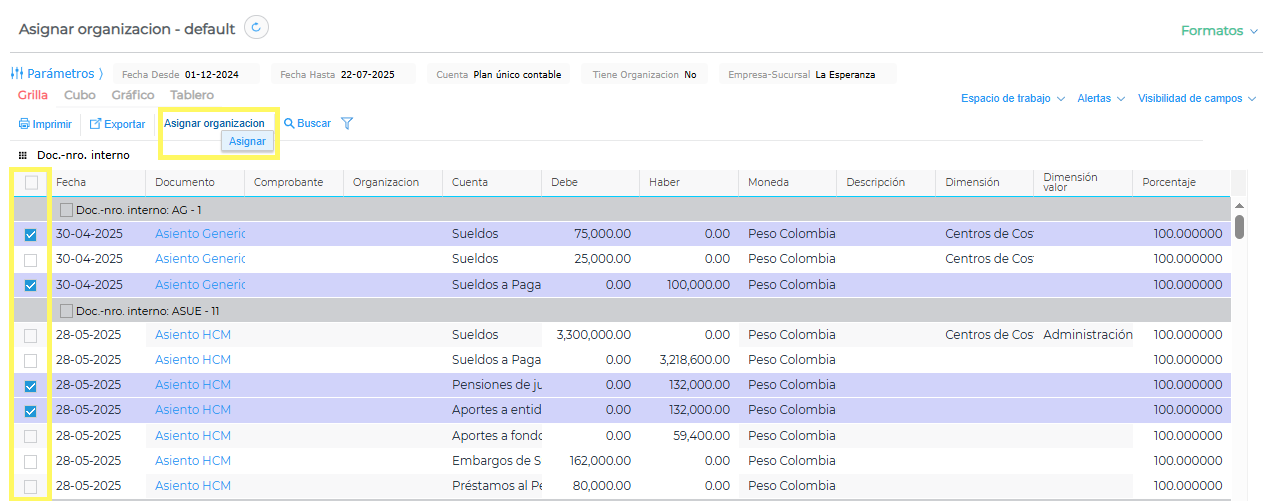Uncheck the Pensiones row checkbox
1263x501 pixels.
[x=30, y=385]
